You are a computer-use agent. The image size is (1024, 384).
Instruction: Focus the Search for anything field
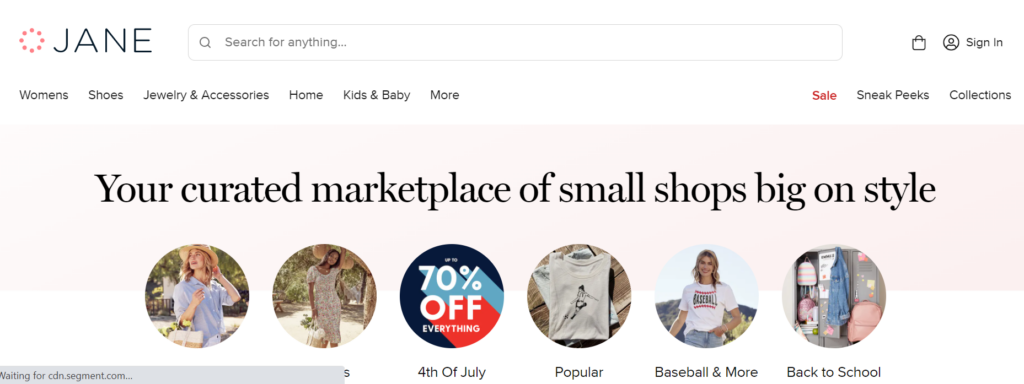point(515,42)
